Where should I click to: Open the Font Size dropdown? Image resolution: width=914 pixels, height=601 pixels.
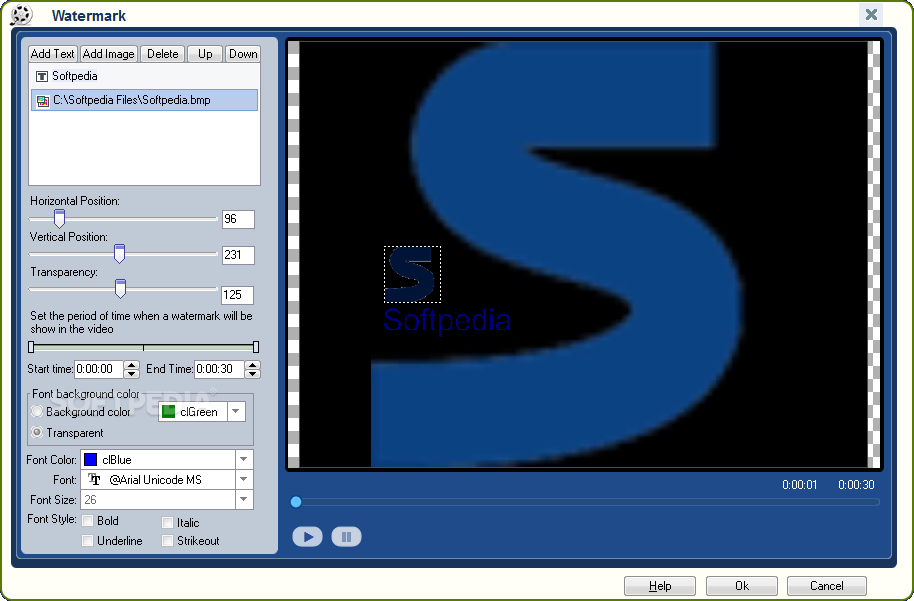point(244,500)
